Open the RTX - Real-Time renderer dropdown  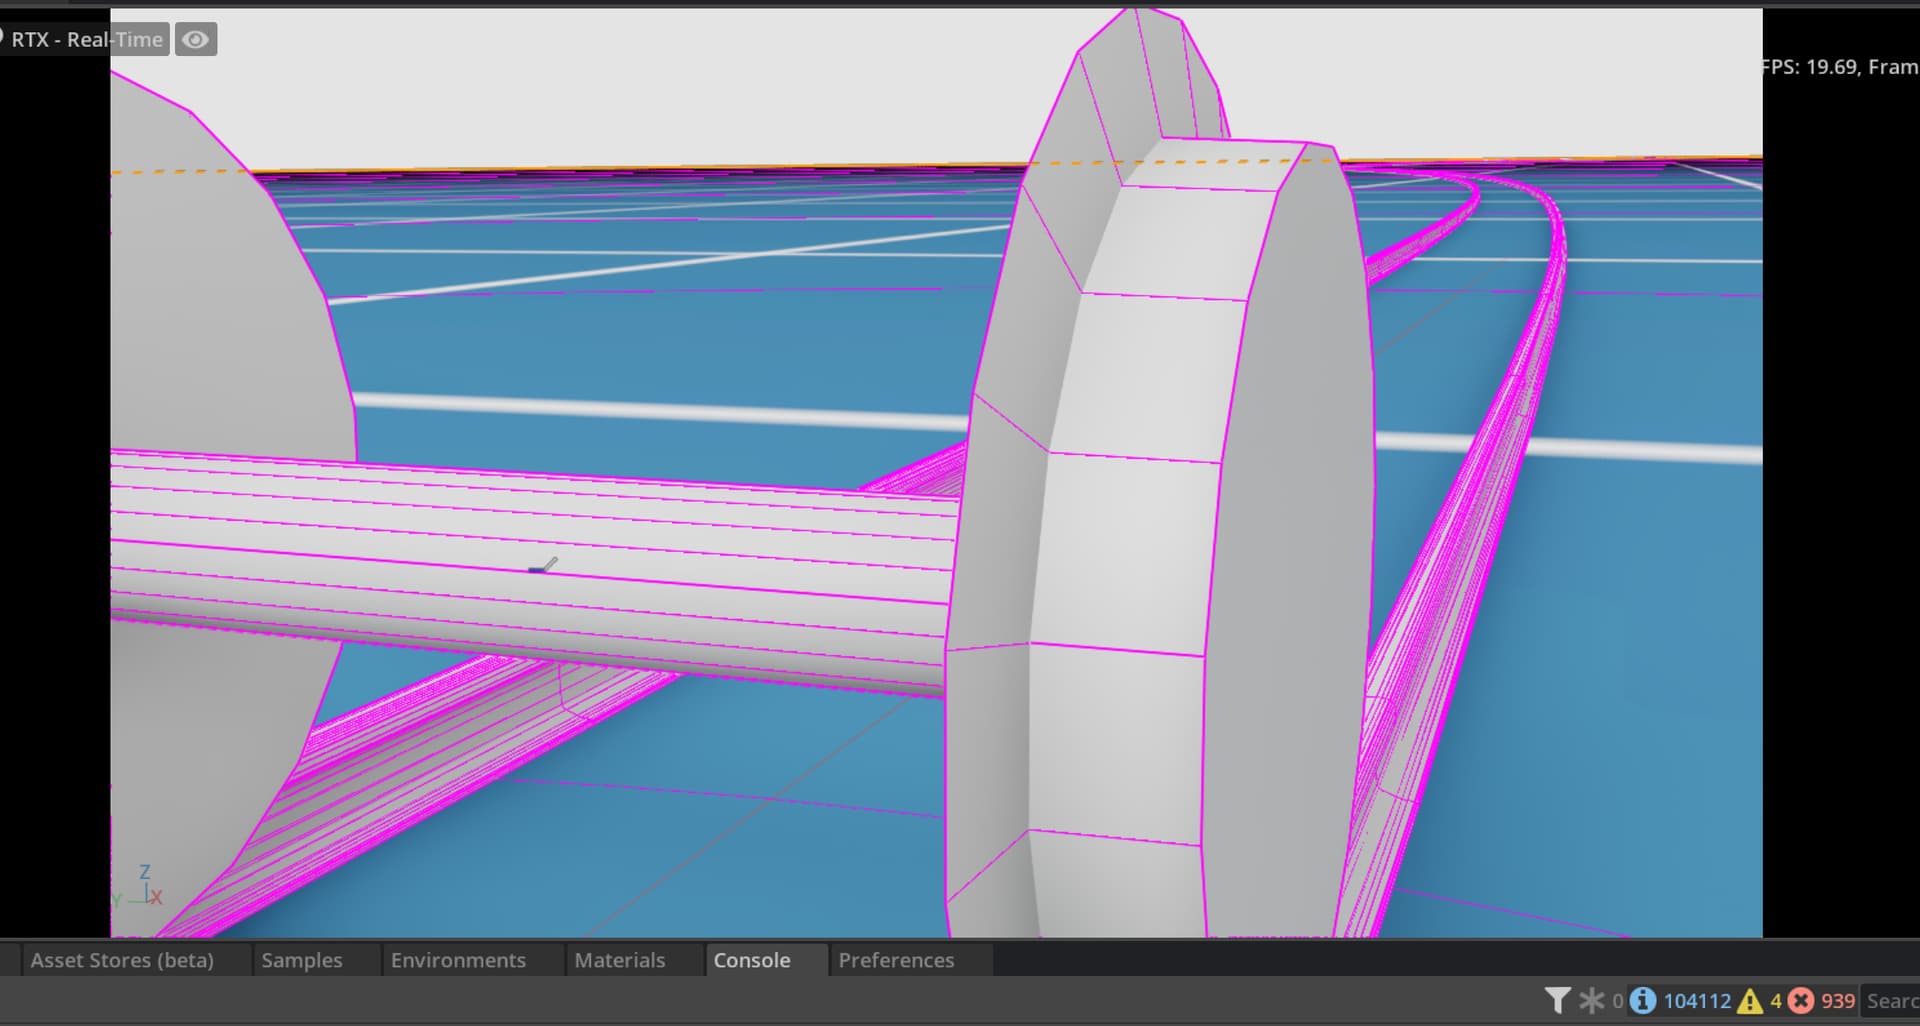85,39
